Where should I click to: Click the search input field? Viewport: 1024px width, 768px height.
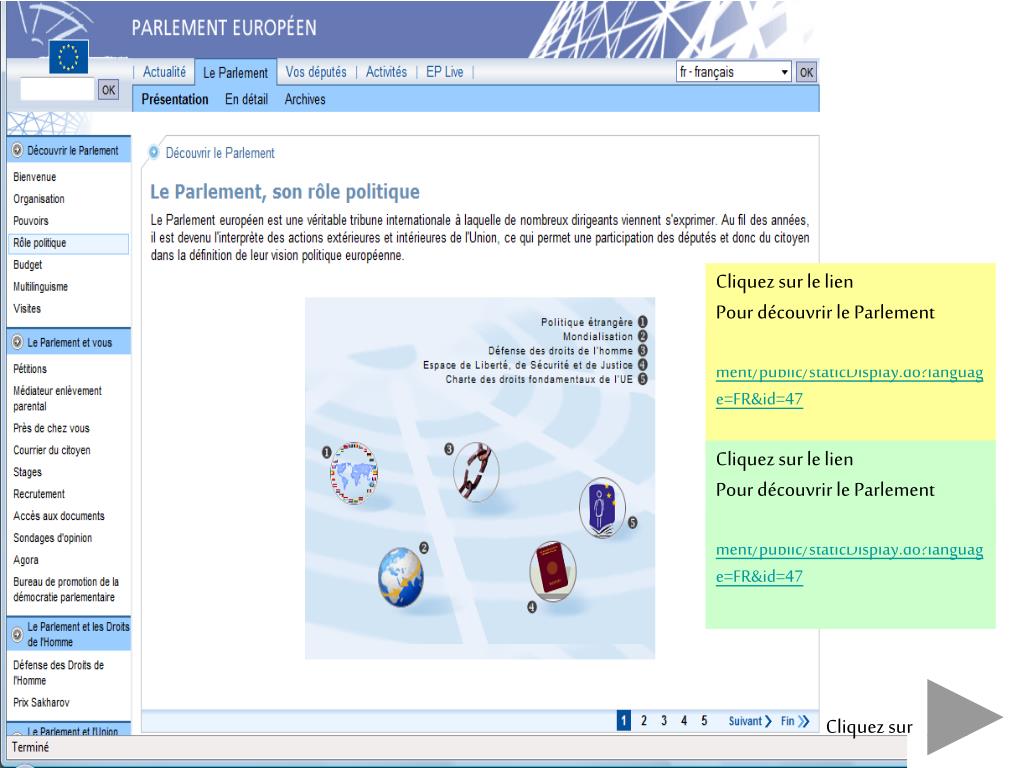tap(57, 89)
